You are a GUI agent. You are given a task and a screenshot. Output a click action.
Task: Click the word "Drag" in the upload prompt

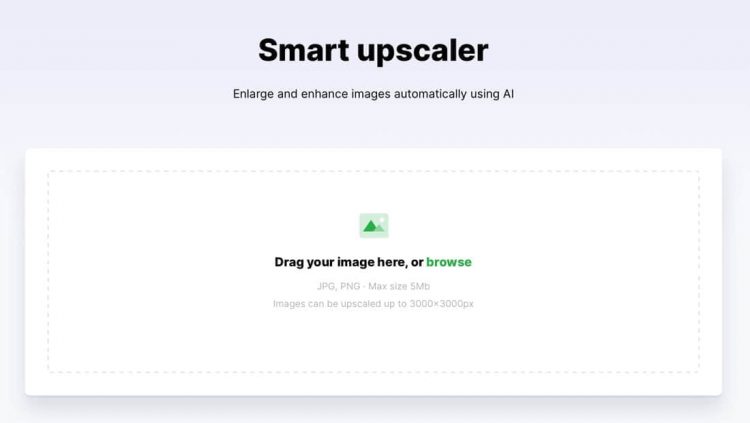tap(289, 262)
